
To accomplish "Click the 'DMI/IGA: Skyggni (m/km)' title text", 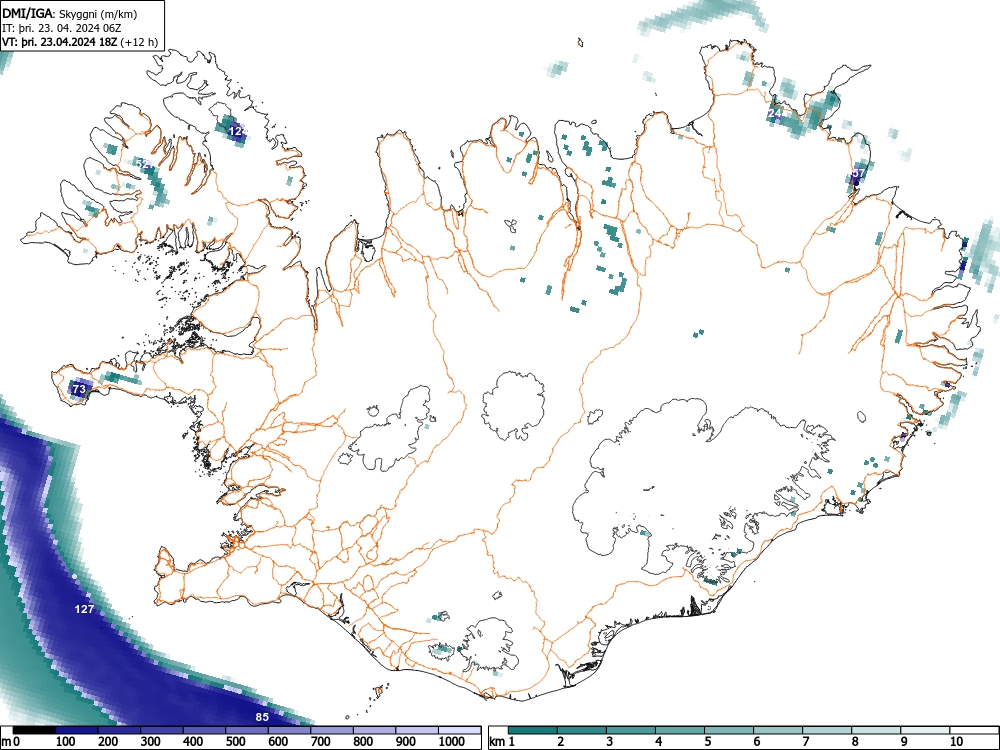I will 70,14.
